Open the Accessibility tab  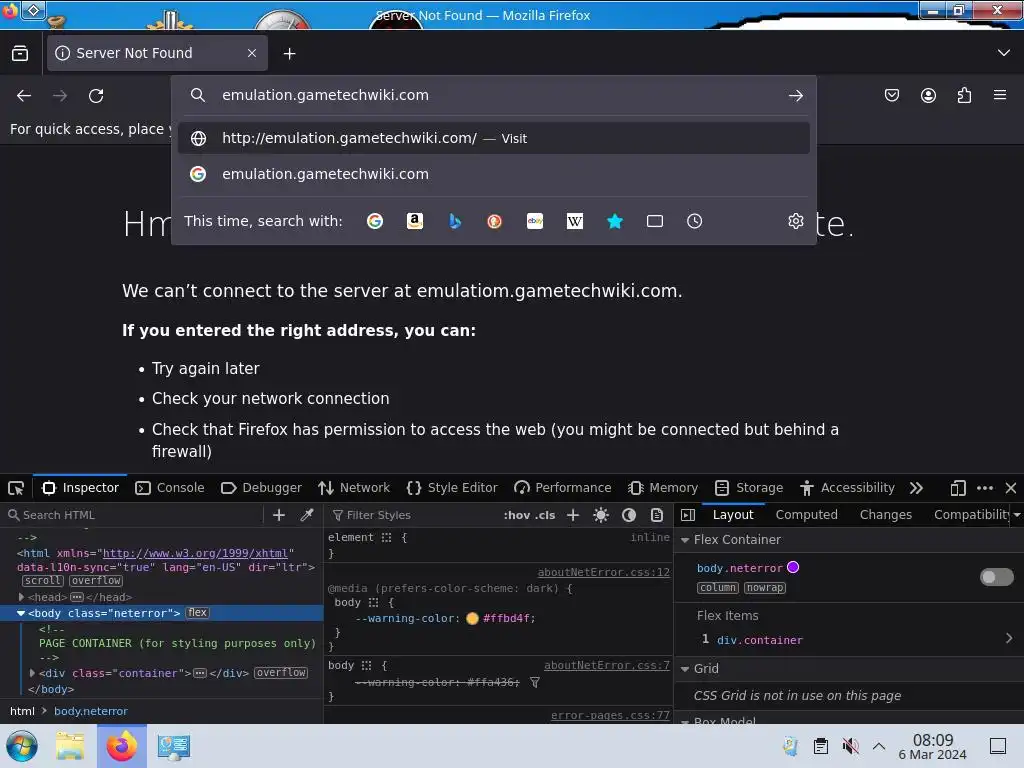click(847, 488)
